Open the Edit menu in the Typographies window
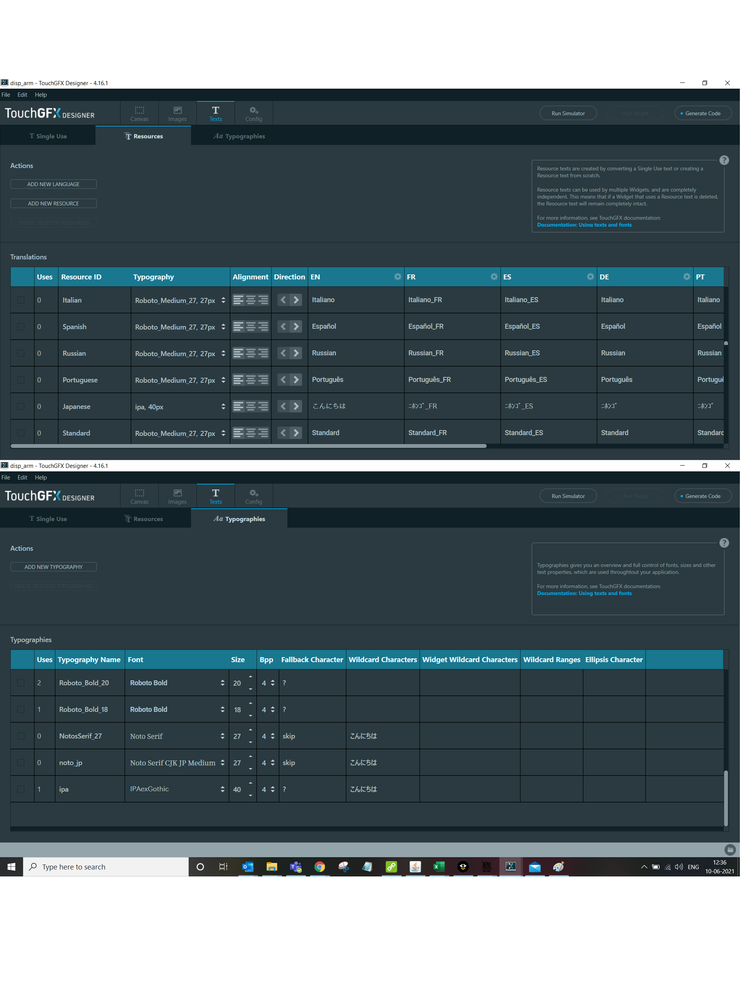The width and height of the screenshot is (749, 999). click(x=22, y=477)
